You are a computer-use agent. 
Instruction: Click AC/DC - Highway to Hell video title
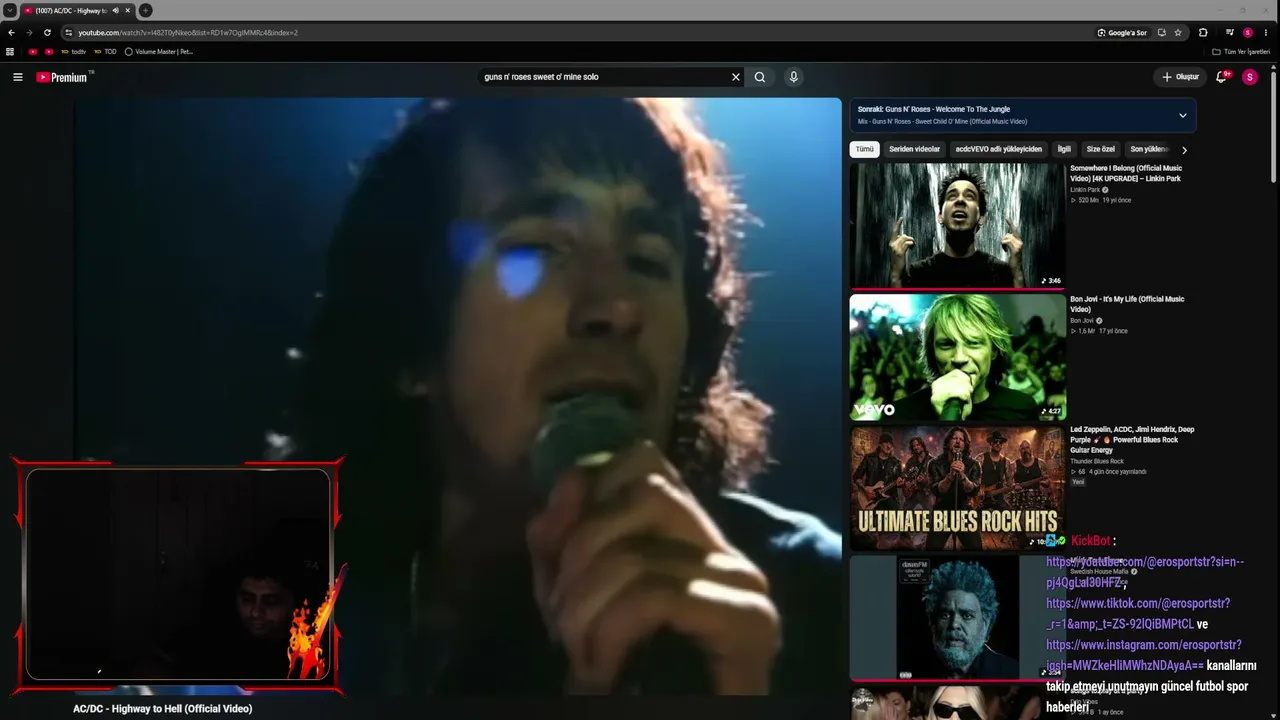[162, 708]
